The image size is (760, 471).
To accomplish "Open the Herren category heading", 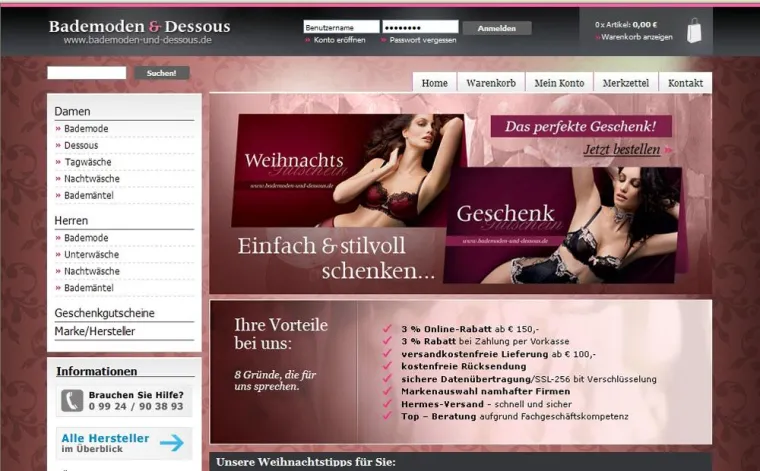I will 71,220.
